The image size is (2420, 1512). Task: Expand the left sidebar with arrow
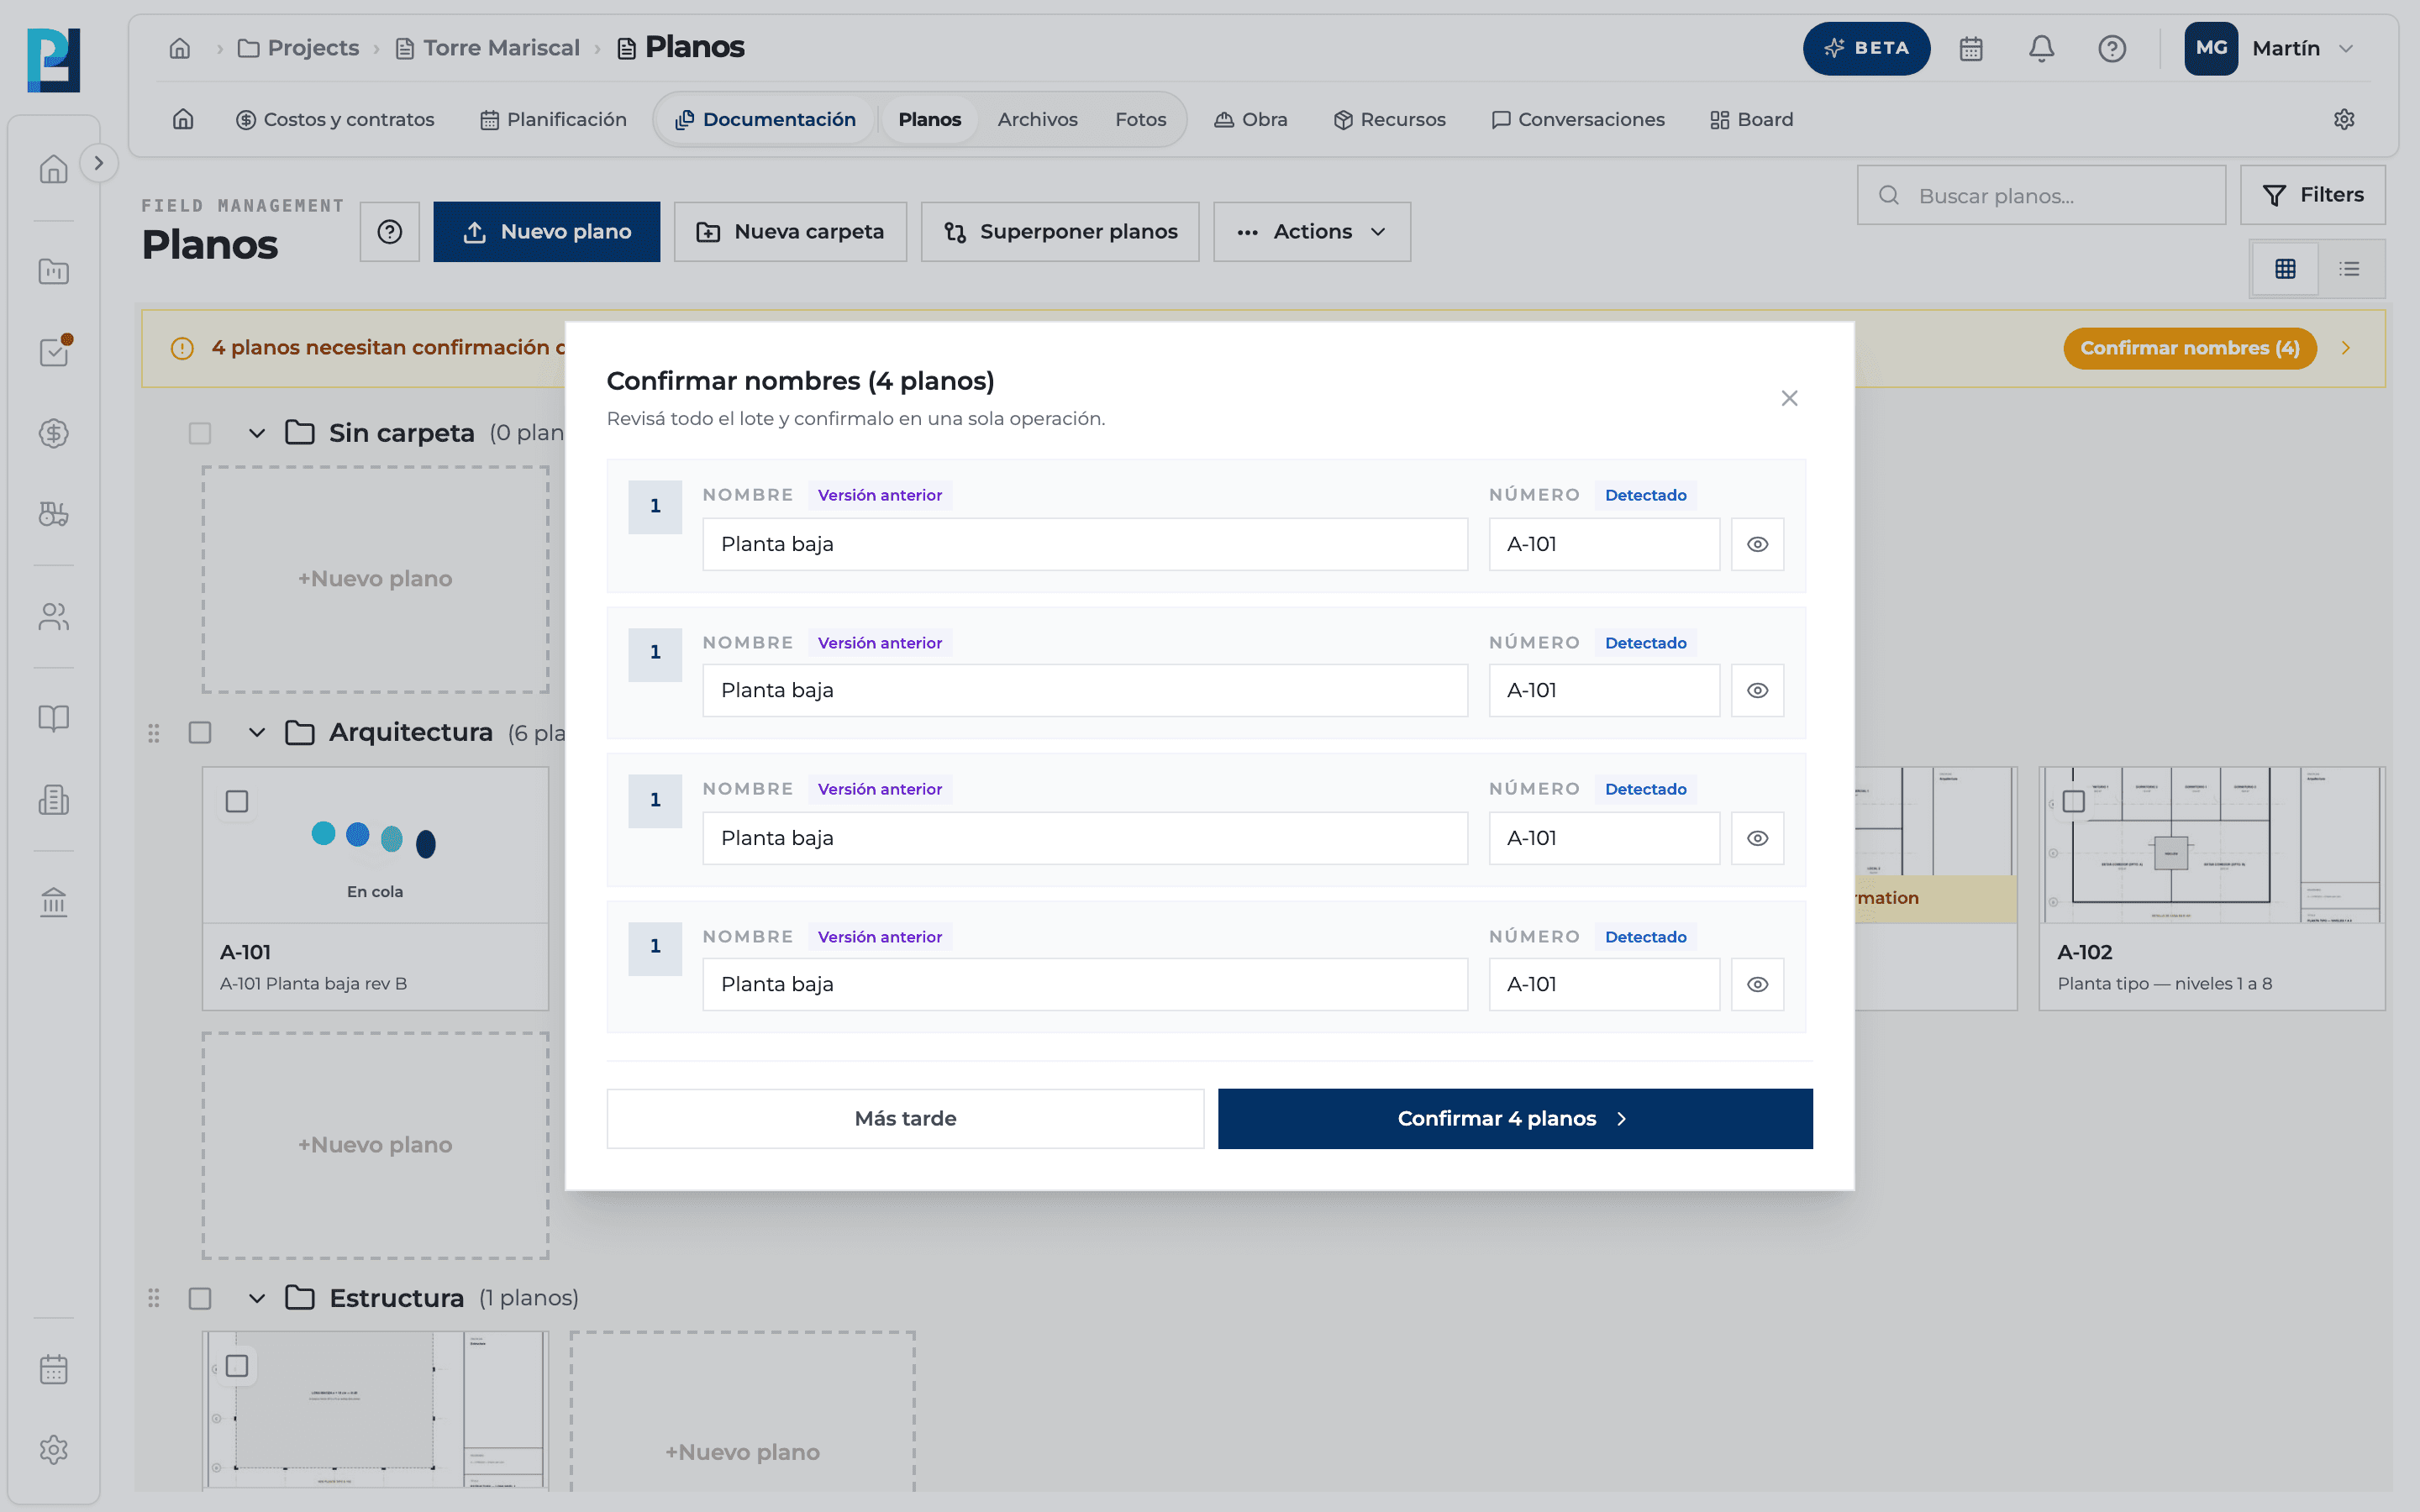(98, 163)
